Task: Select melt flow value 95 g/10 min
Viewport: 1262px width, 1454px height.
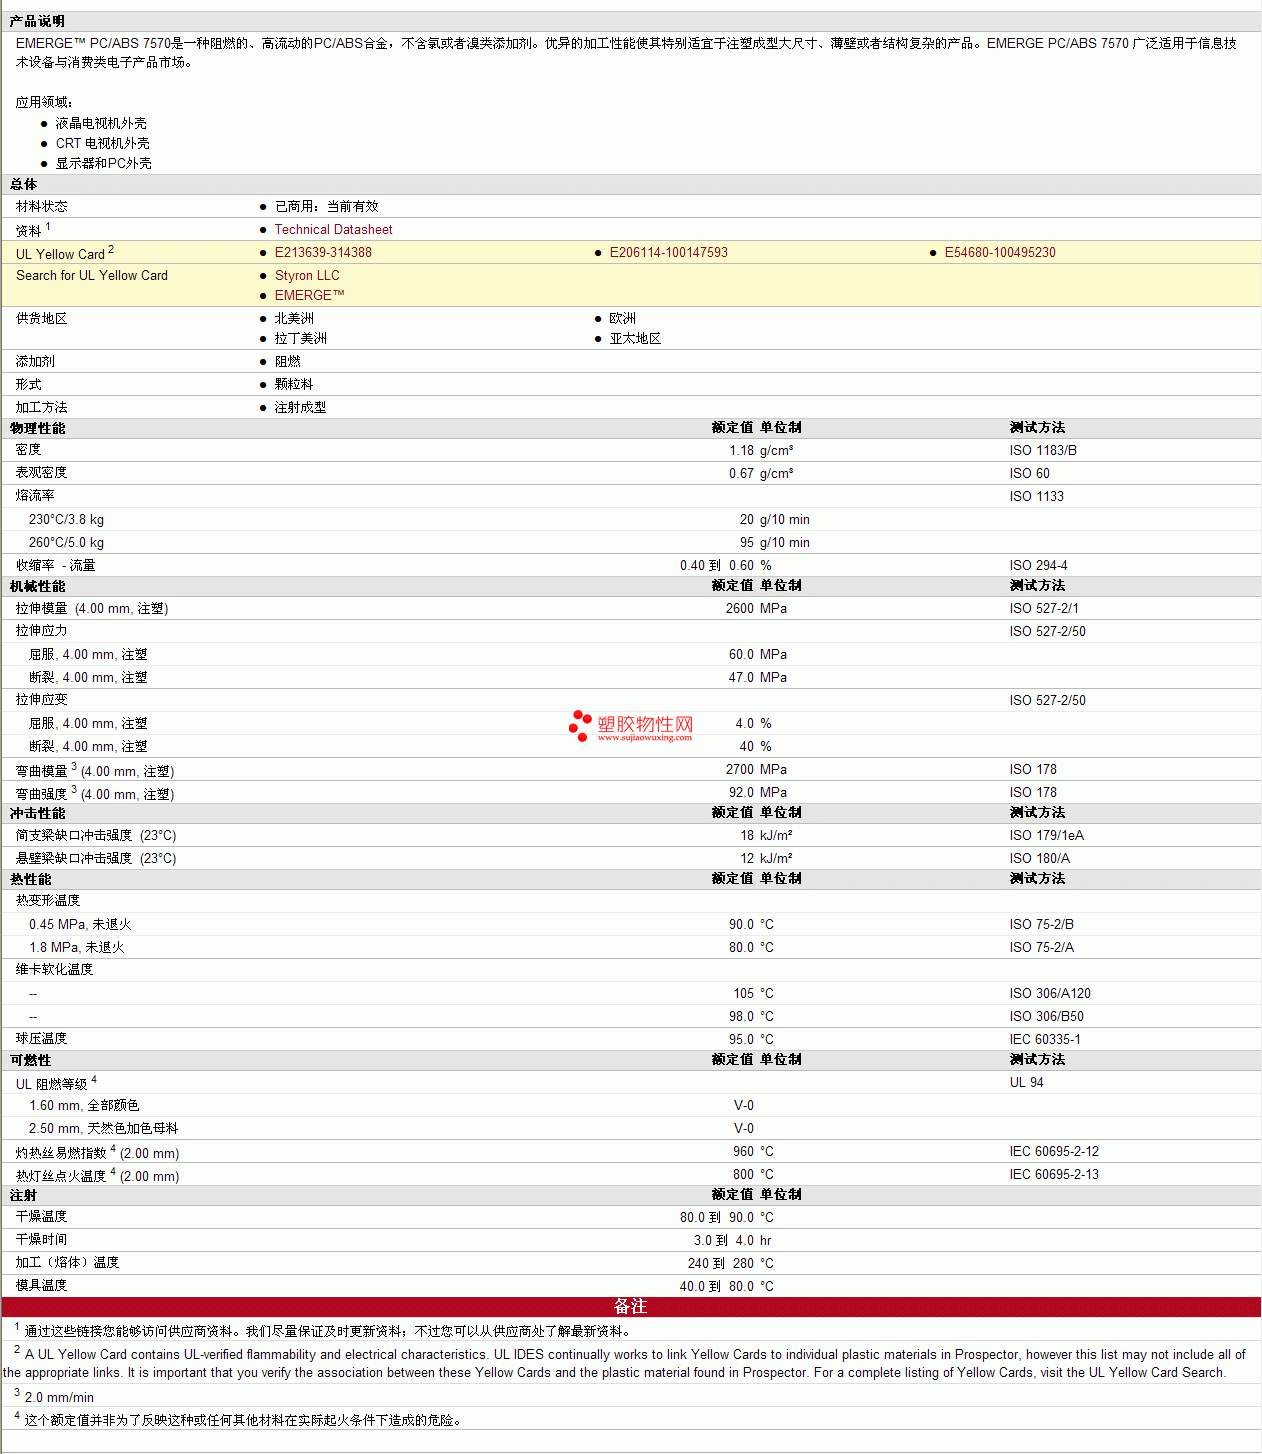Action: (x=774, y=542)
